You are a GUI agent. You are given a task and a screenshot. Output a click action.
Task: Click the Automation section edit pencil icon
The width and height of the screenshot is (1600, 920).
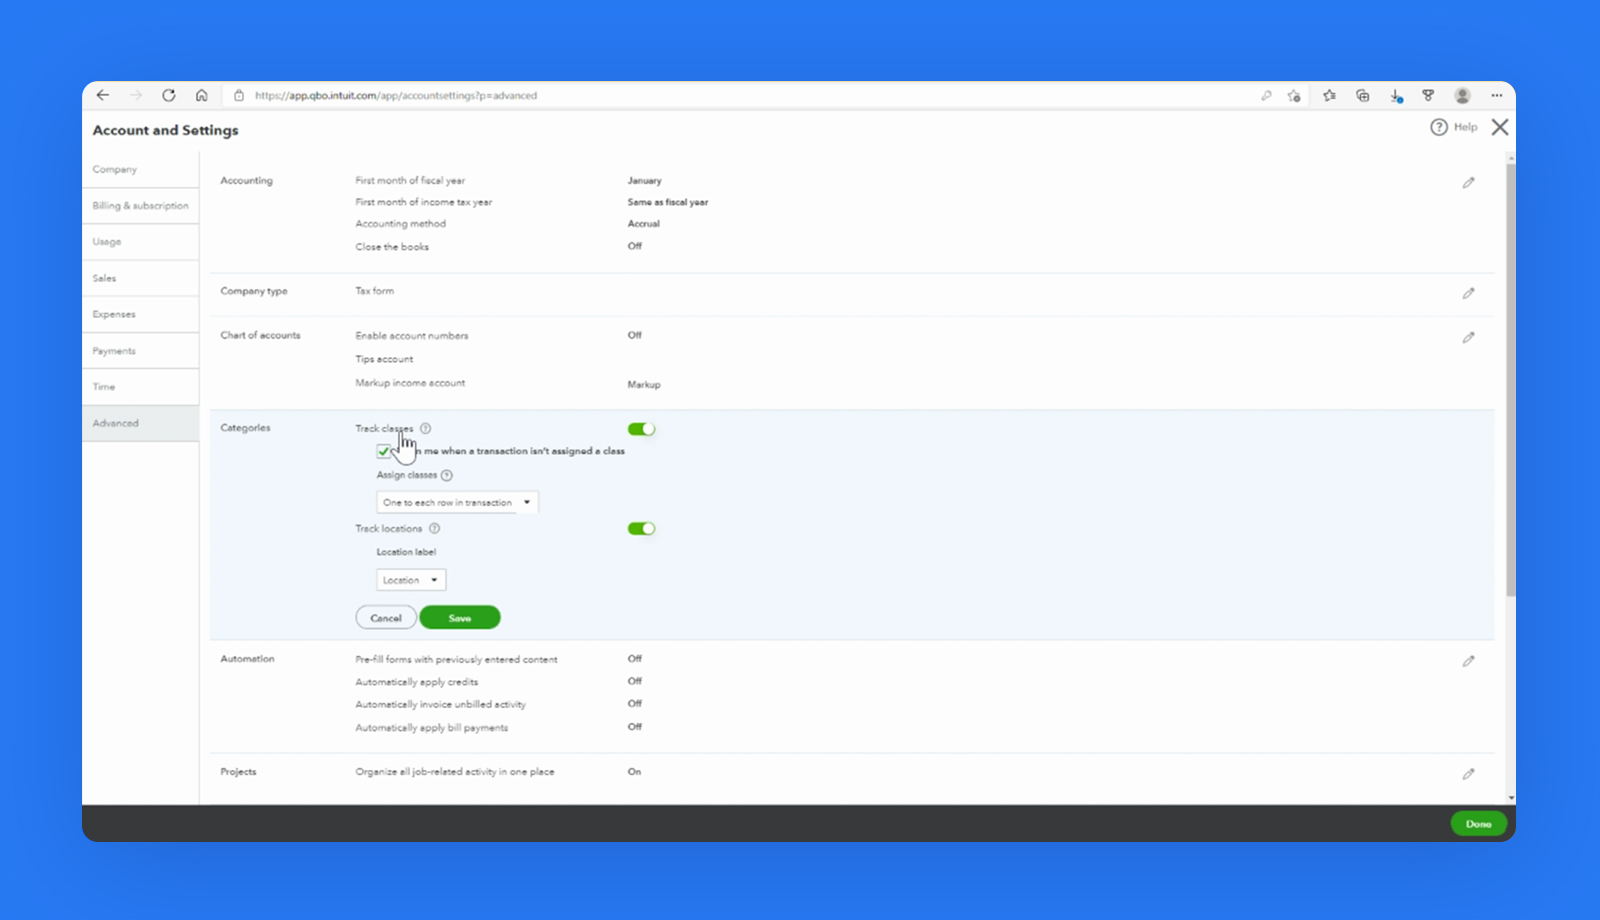tap(1469, 661)
